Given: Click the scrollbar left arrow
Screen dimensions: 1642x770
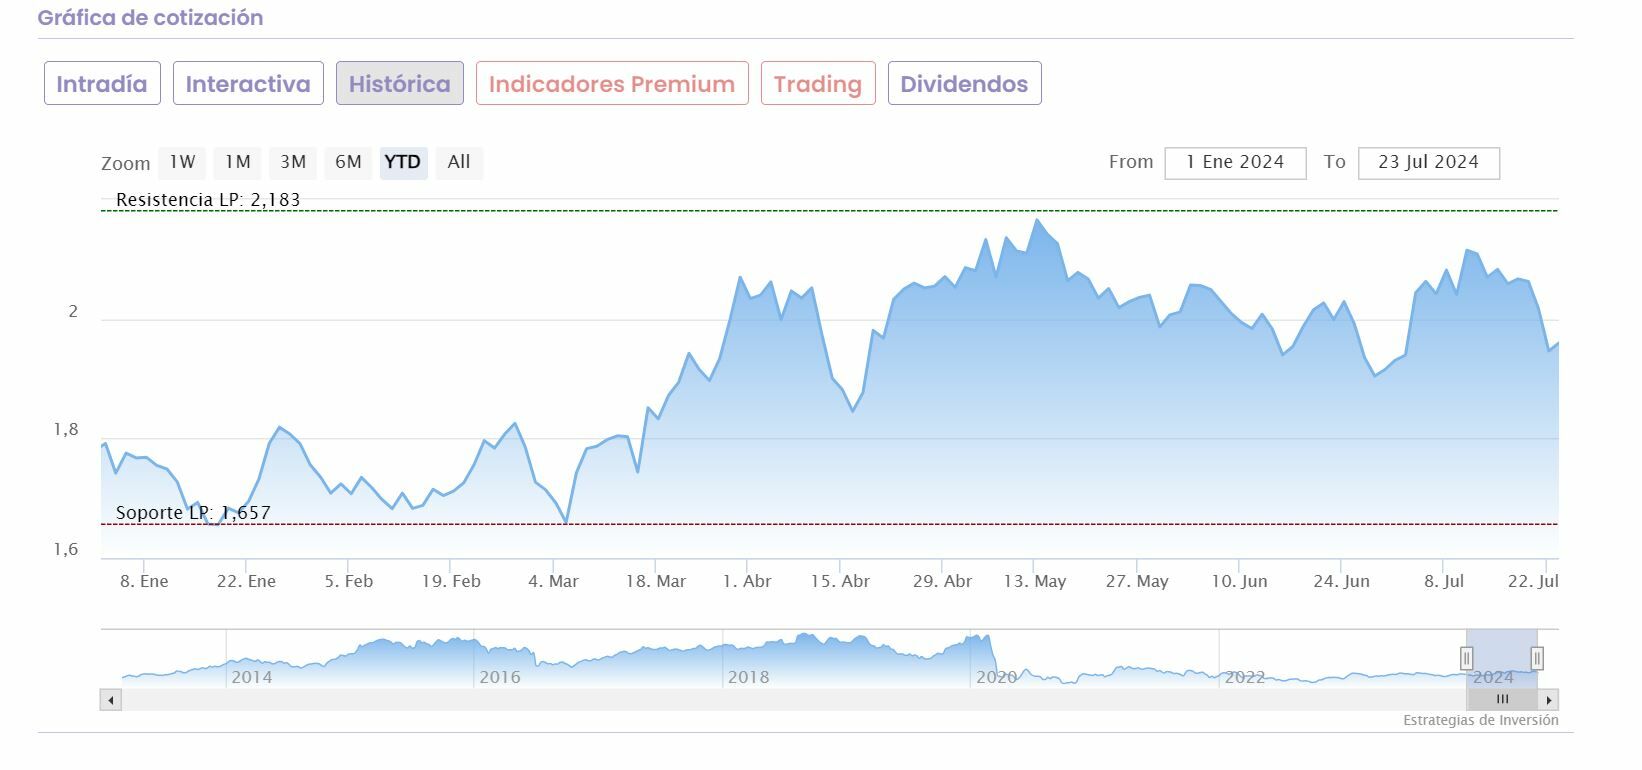Looking at the screenshot, I should click(x=110, y=700).
